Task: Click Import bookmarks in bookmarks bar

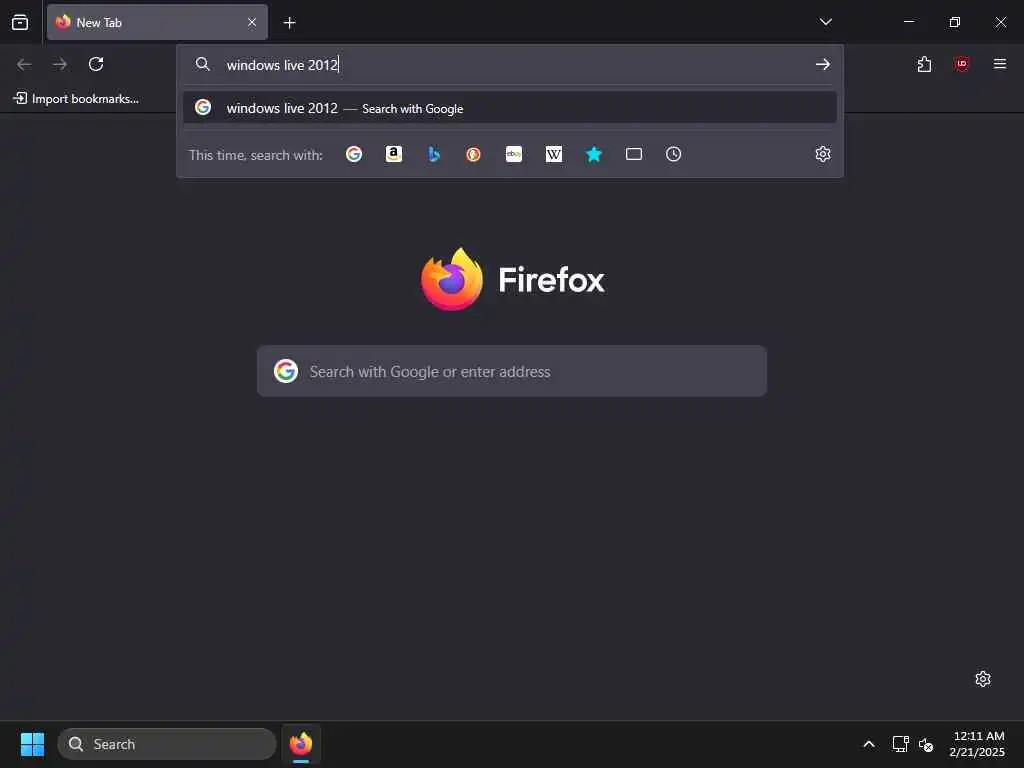Action: point(76,99)
